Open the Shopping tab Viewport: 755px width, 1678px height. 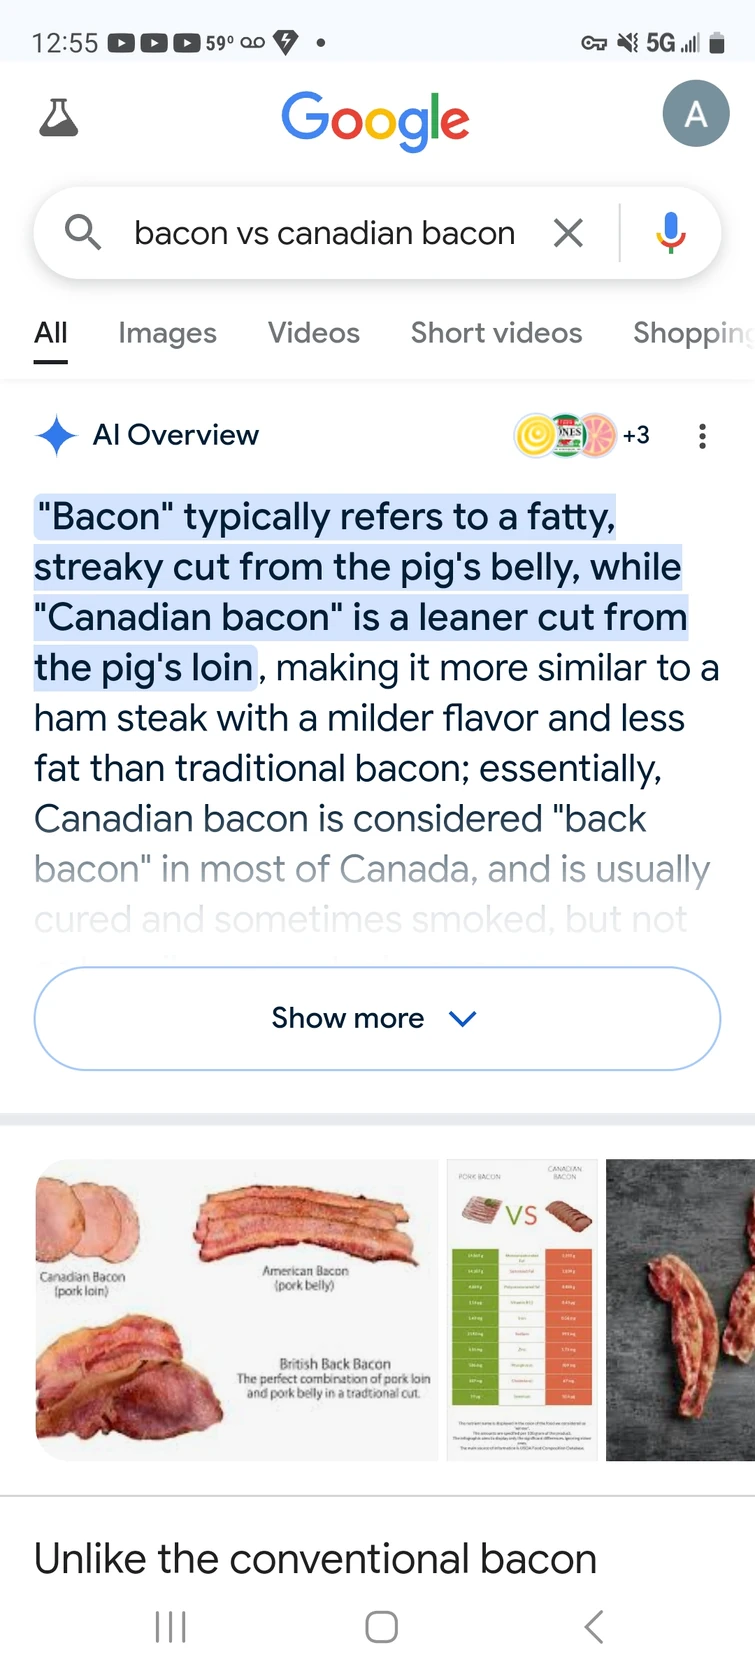tap(693, 333)
